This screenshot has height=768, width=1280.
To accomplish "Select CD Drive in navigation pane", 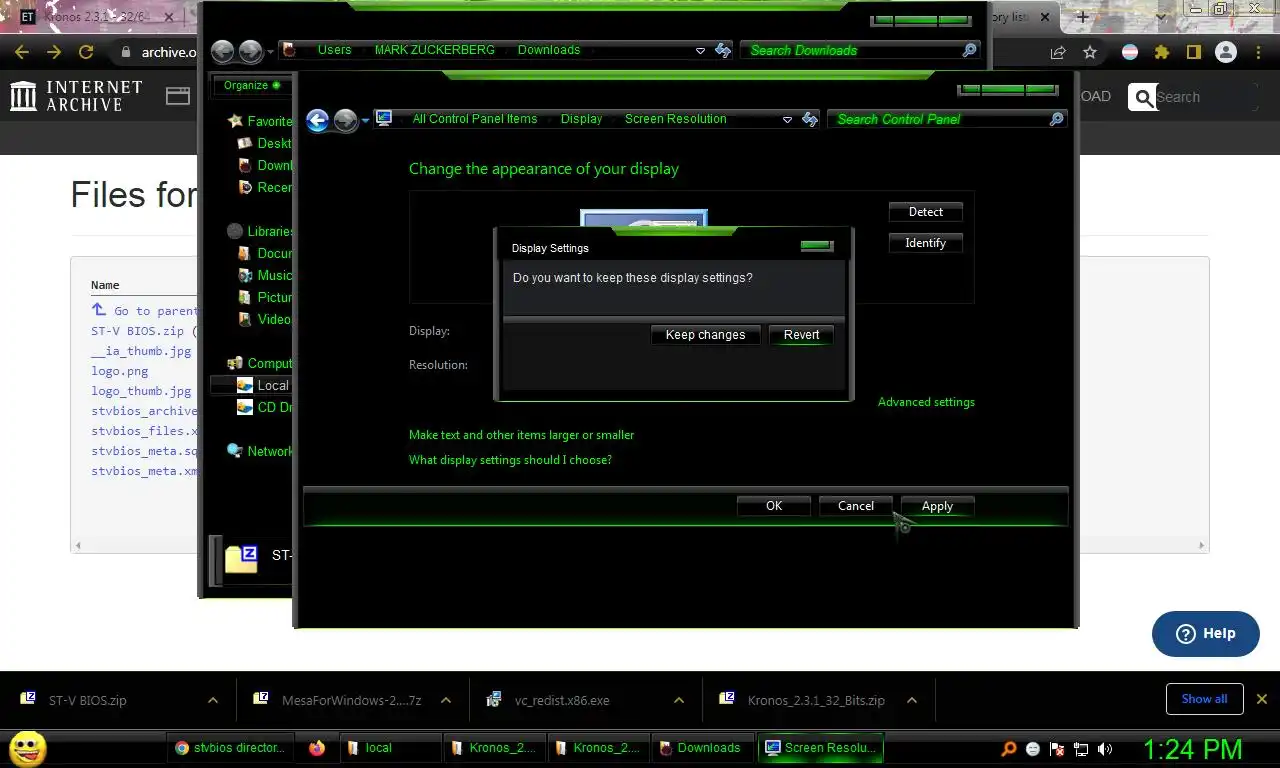I will click(x=264, y=407).
